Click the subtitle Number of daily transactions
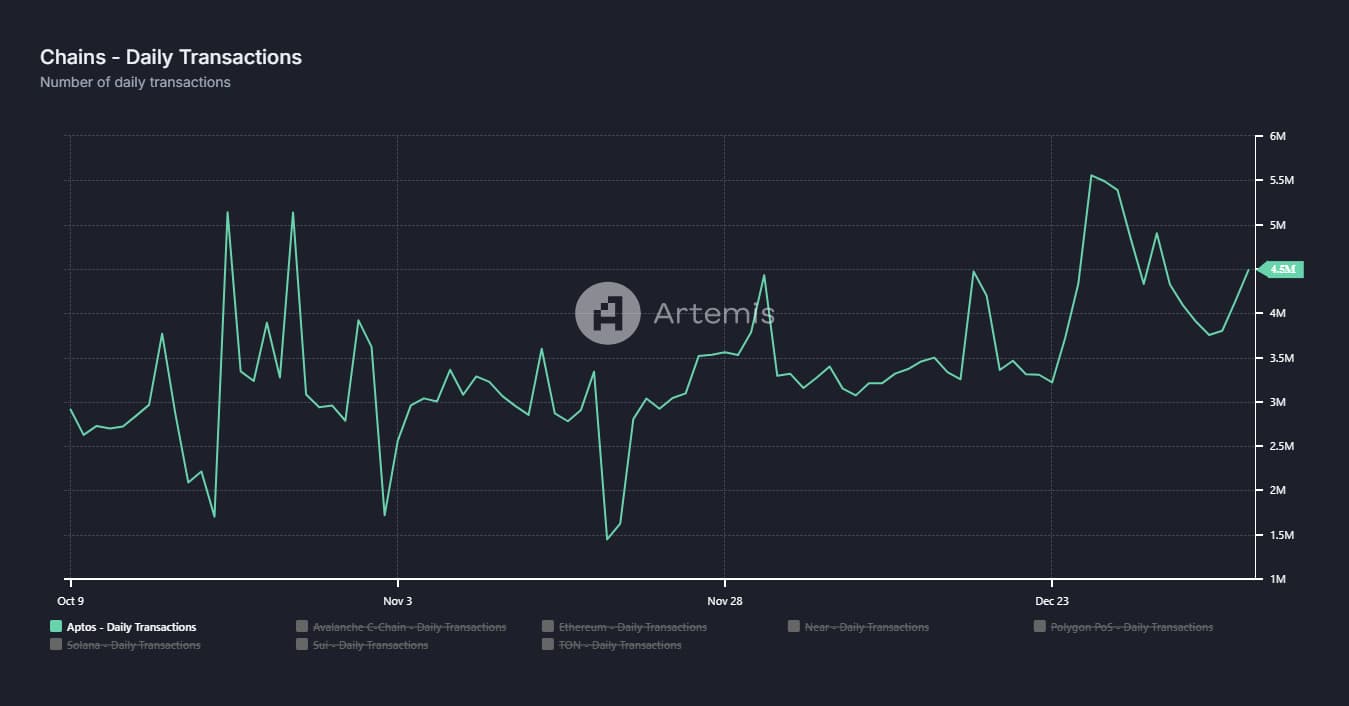1349x706 pixels. [x=136, y=82]
